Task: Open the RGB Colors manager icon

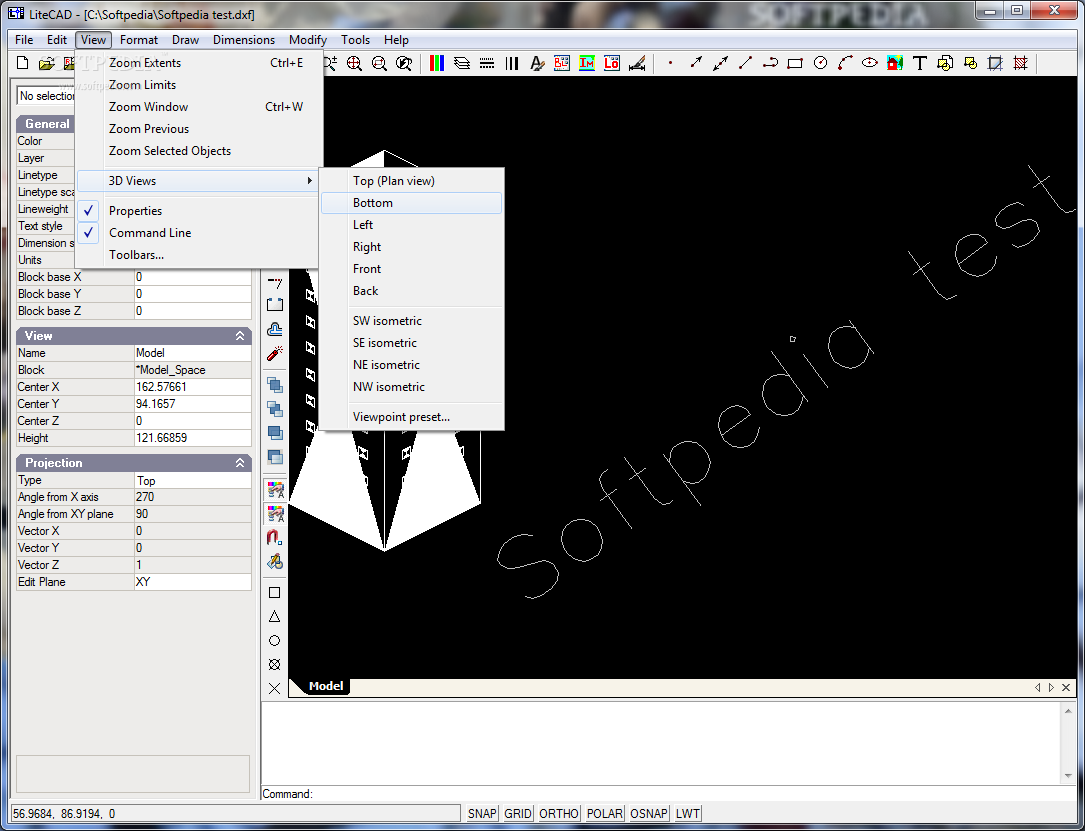Action: 437,64
